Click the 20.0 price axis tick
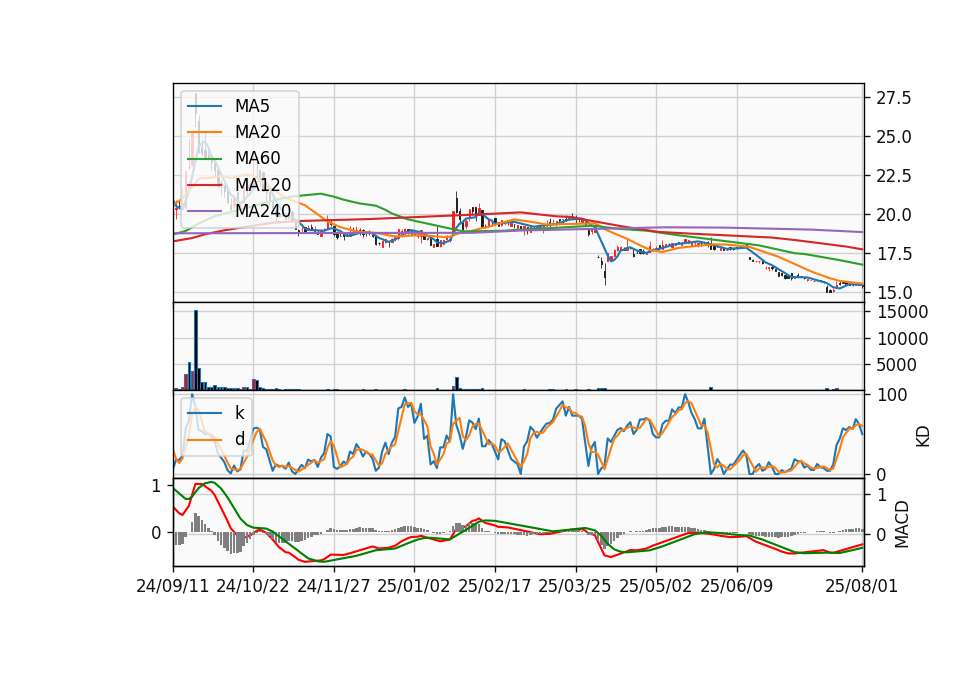The image size is (960, 690). point(893,215)
